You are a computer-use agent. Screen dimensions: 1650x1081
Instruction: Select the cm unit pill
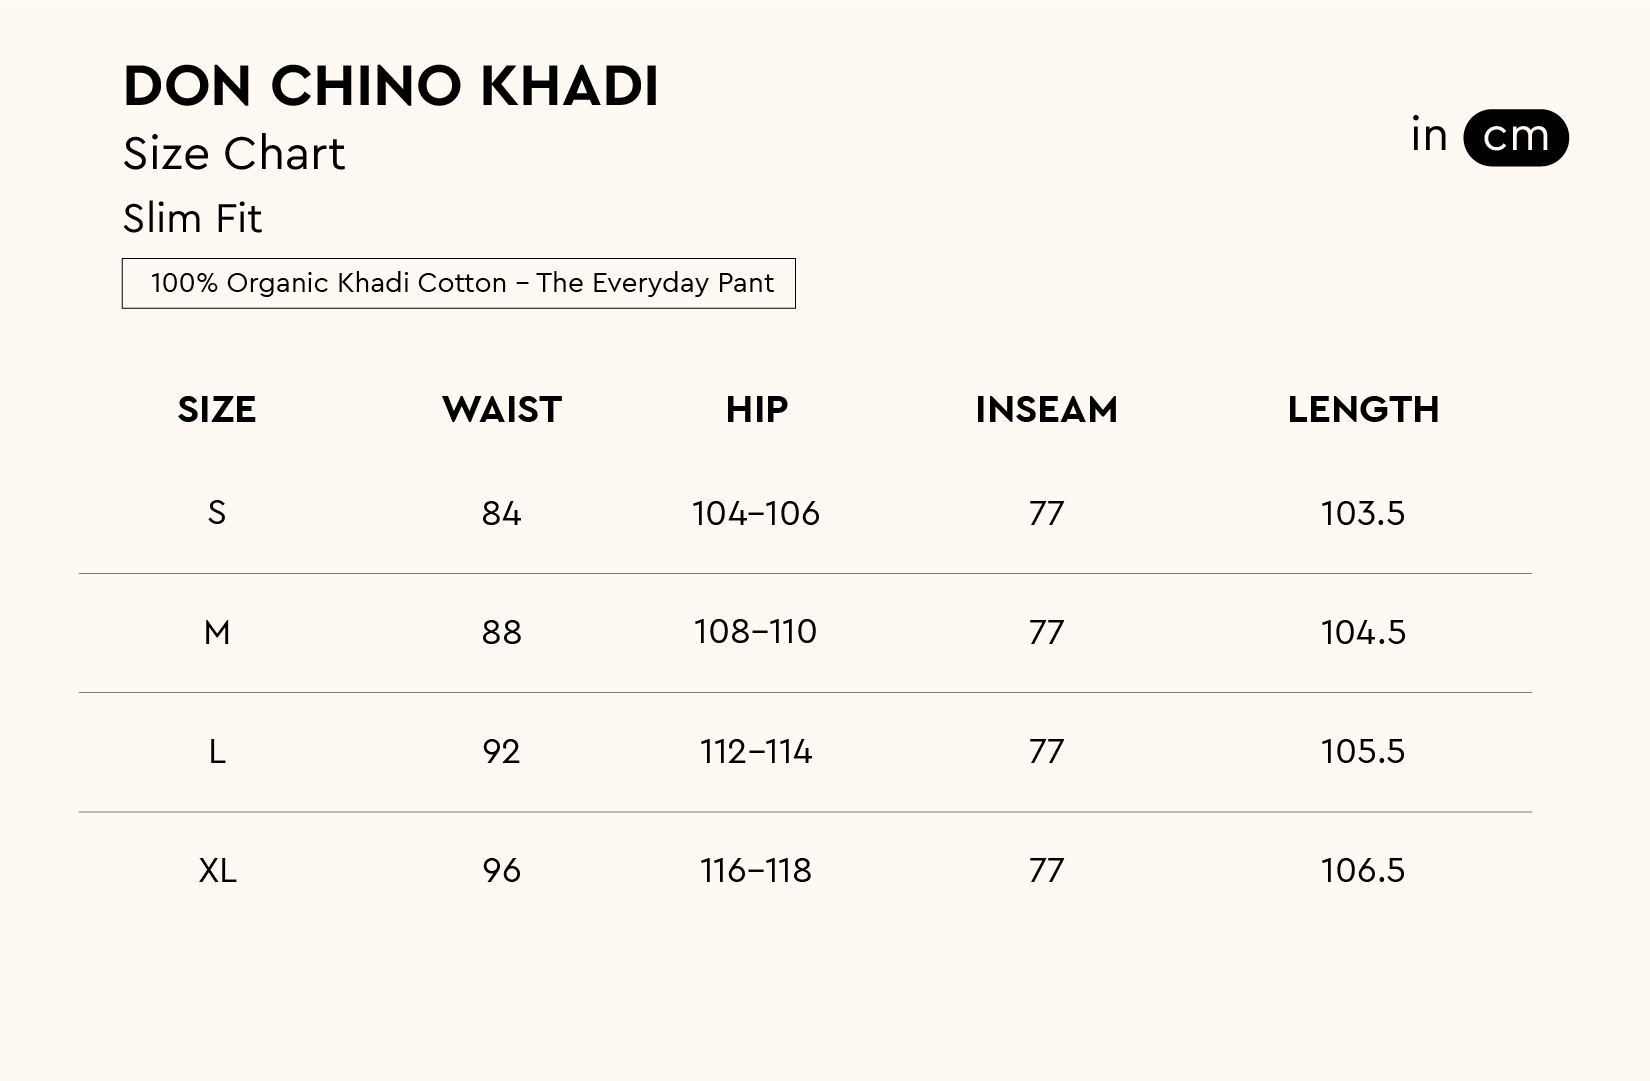pyautogui.click(x=1515, y=138)
